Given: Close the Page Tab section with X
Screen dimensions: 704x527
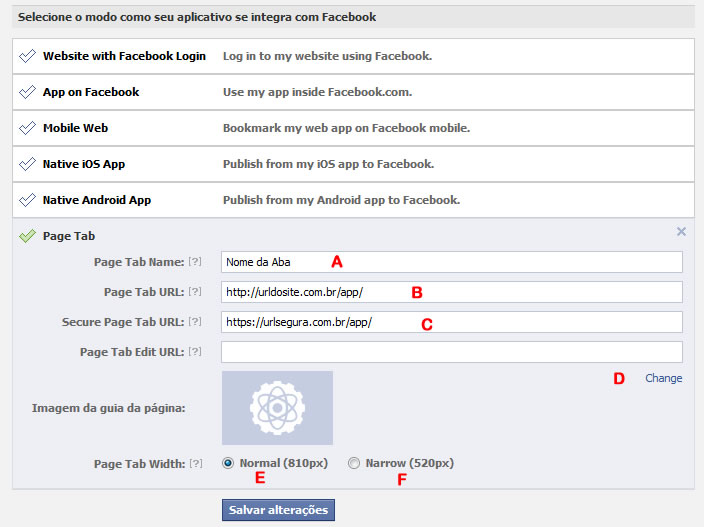Looking at the screenshot, I should (x=681, y=232).
